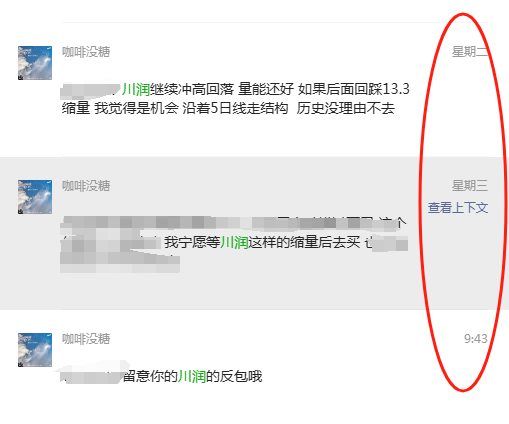
Task: Click the blurred text before 川润继续冲高回落
Action: coord(90,91)
